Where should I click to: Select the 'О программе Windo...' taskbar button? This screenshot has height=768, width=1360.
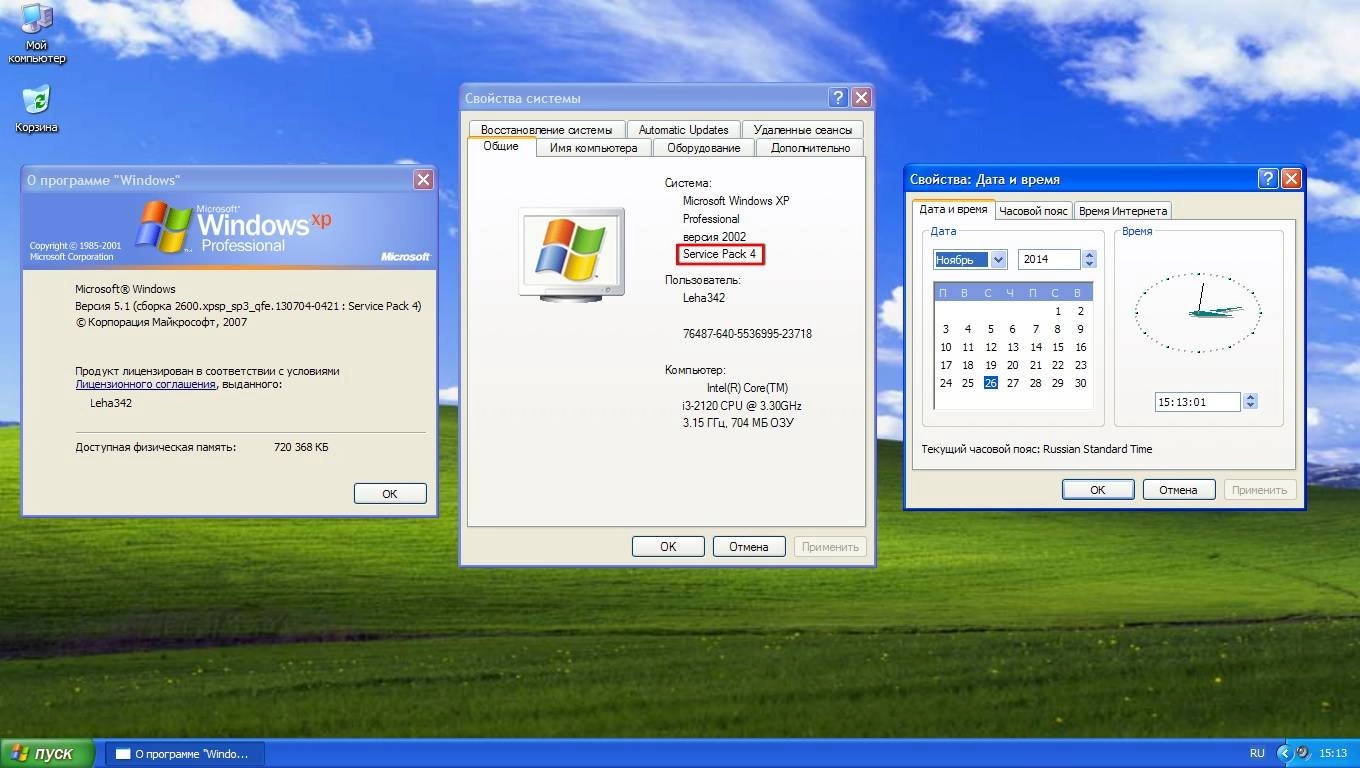186,753
